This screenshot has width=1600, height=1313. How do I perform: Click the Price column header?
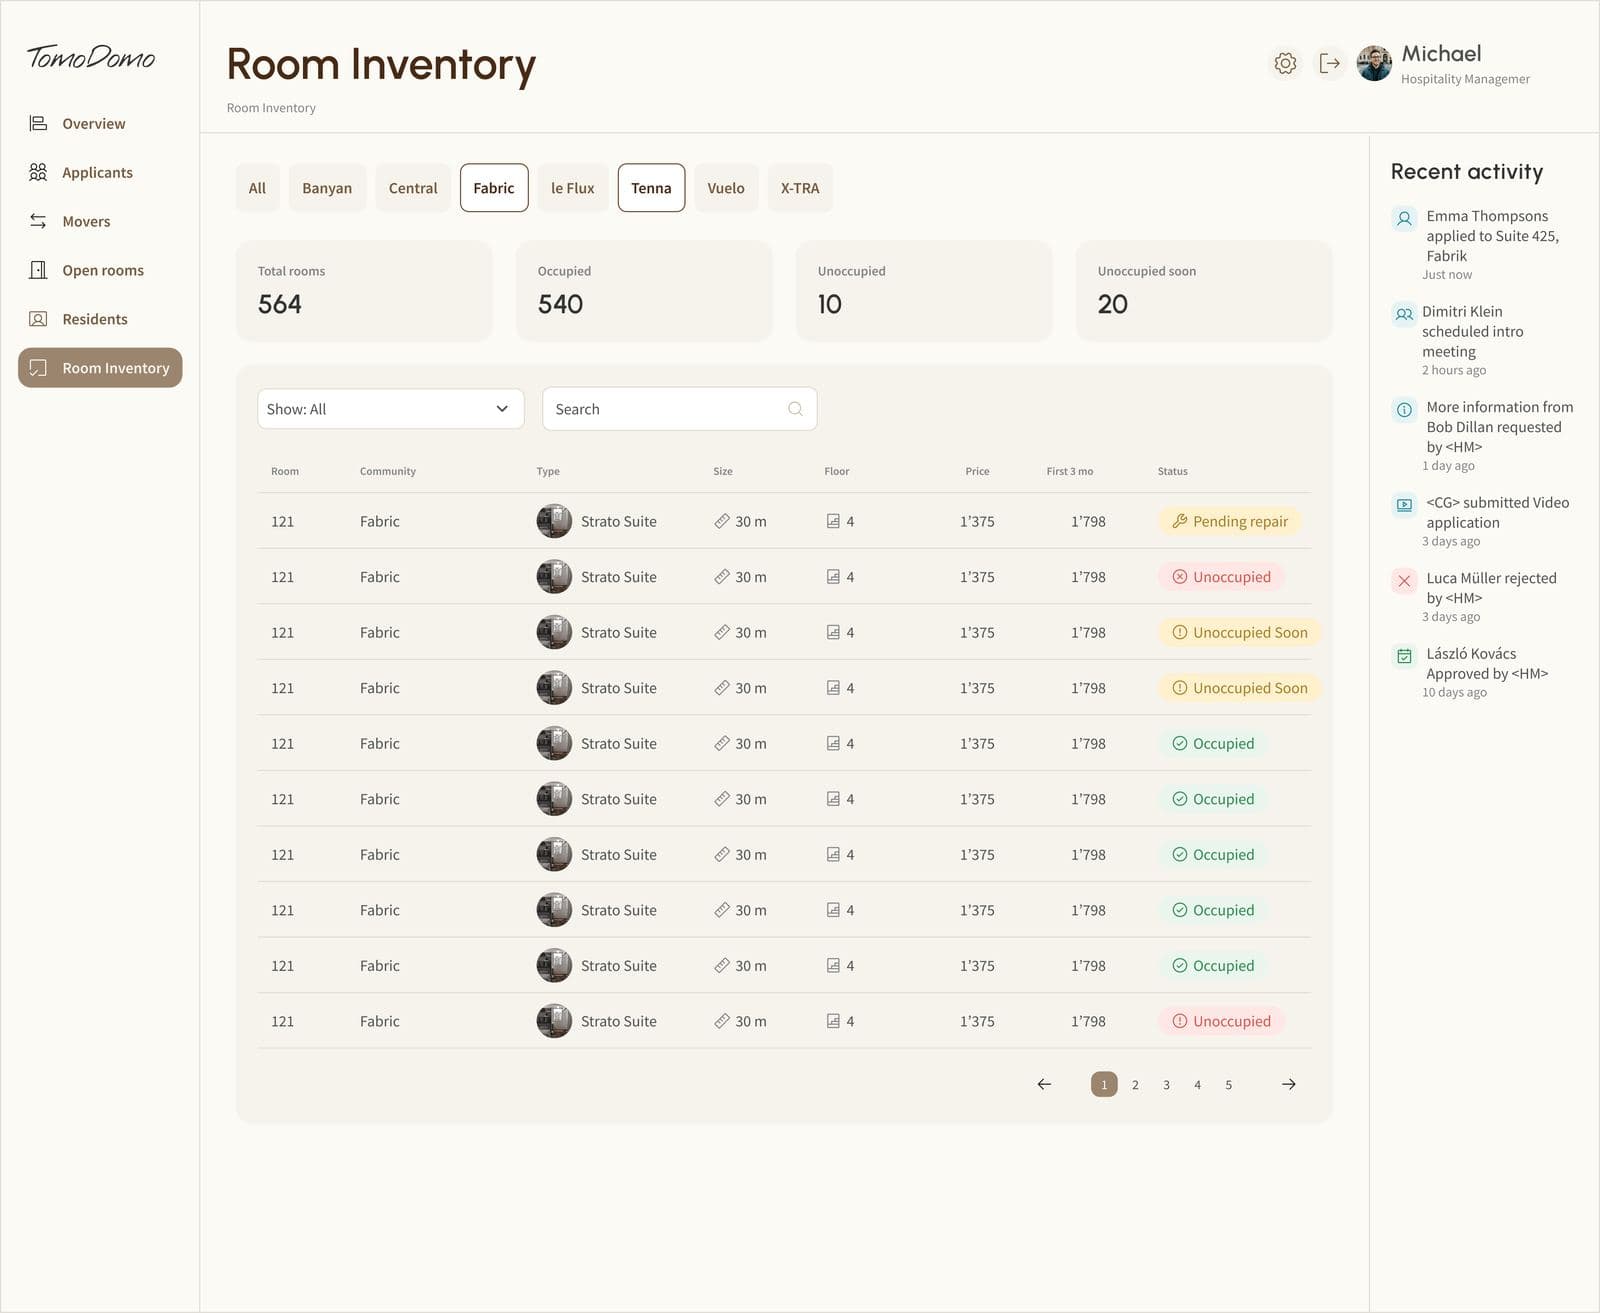pyautogui.click(x=977, y=471)
